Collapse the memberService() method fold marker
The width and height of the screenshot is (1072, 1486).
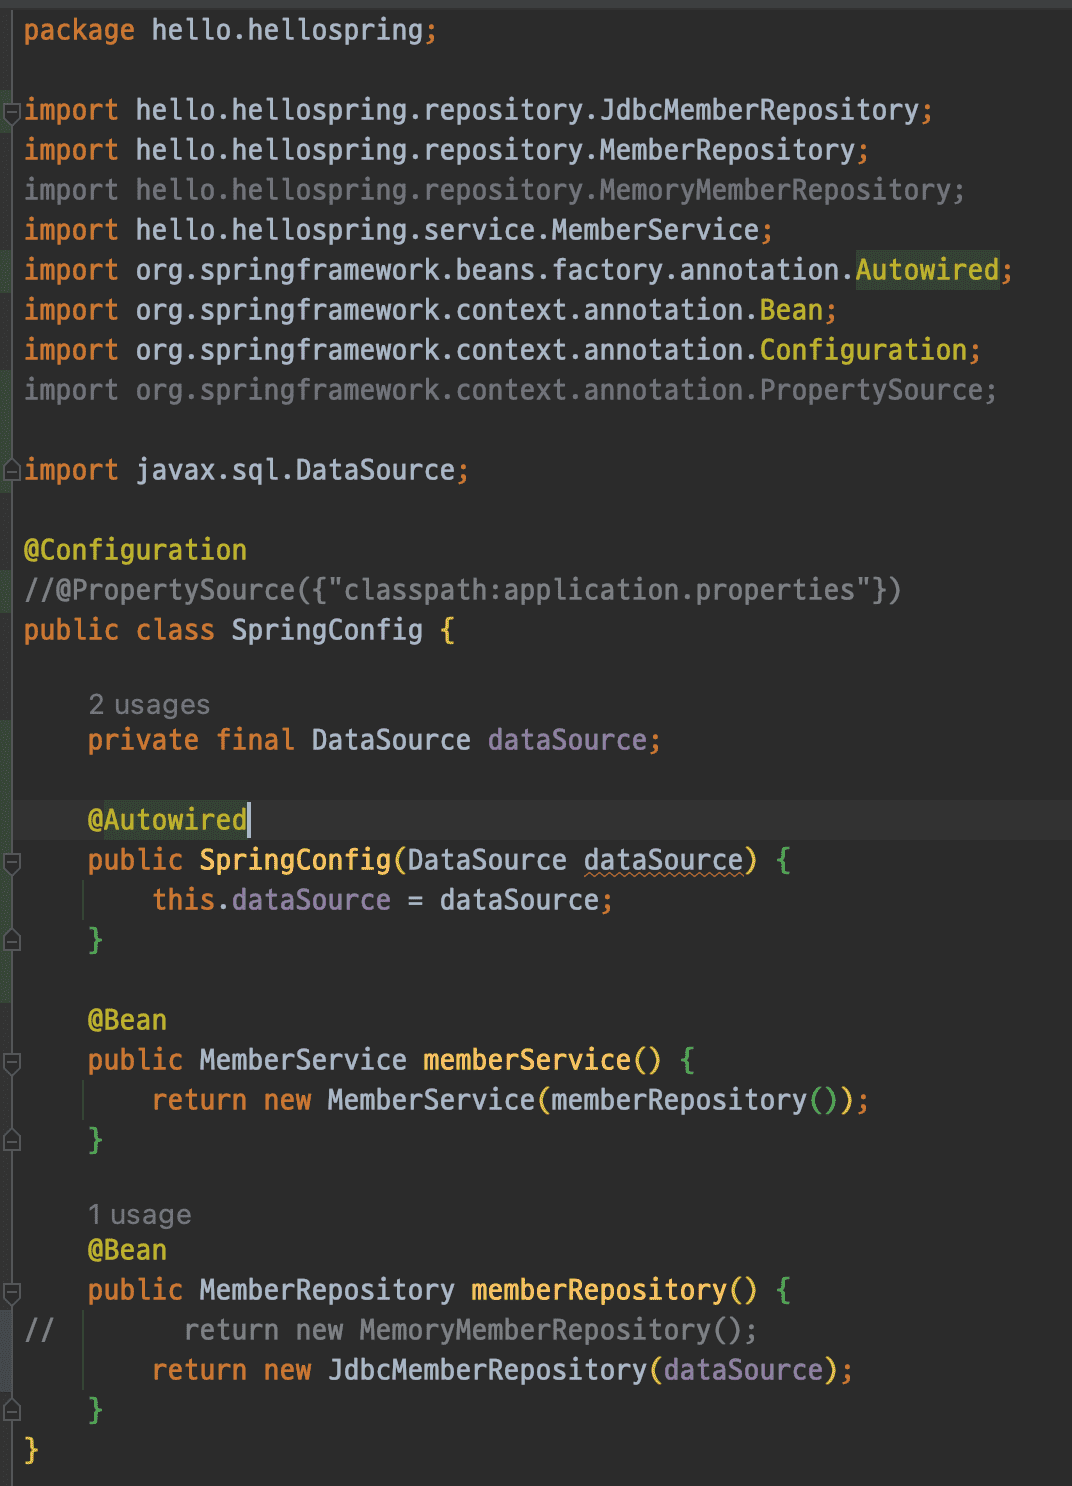coord(12,1062)
